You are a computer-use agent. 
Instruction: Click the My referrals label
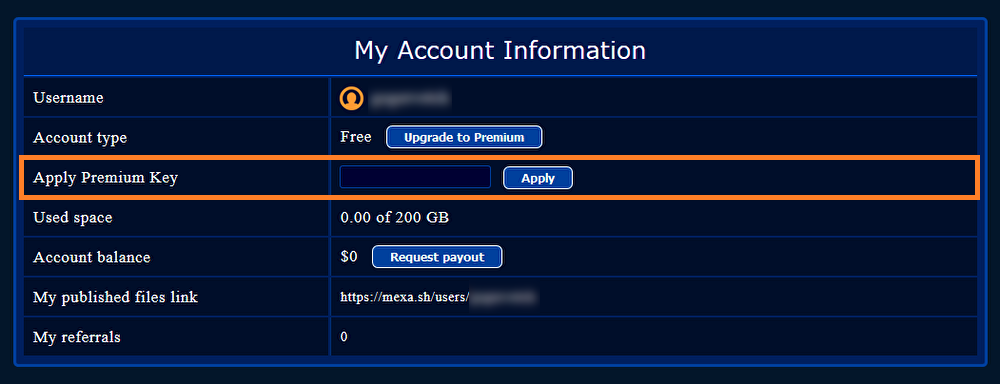point(77,337)
